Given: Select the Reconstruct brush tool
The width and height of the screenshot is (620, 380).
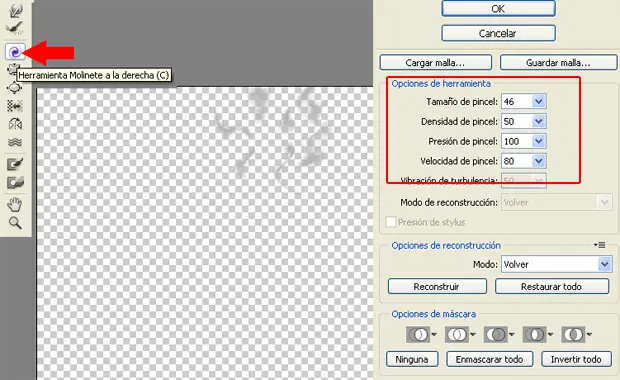Looking at the screenshot, I should point(15,28).
